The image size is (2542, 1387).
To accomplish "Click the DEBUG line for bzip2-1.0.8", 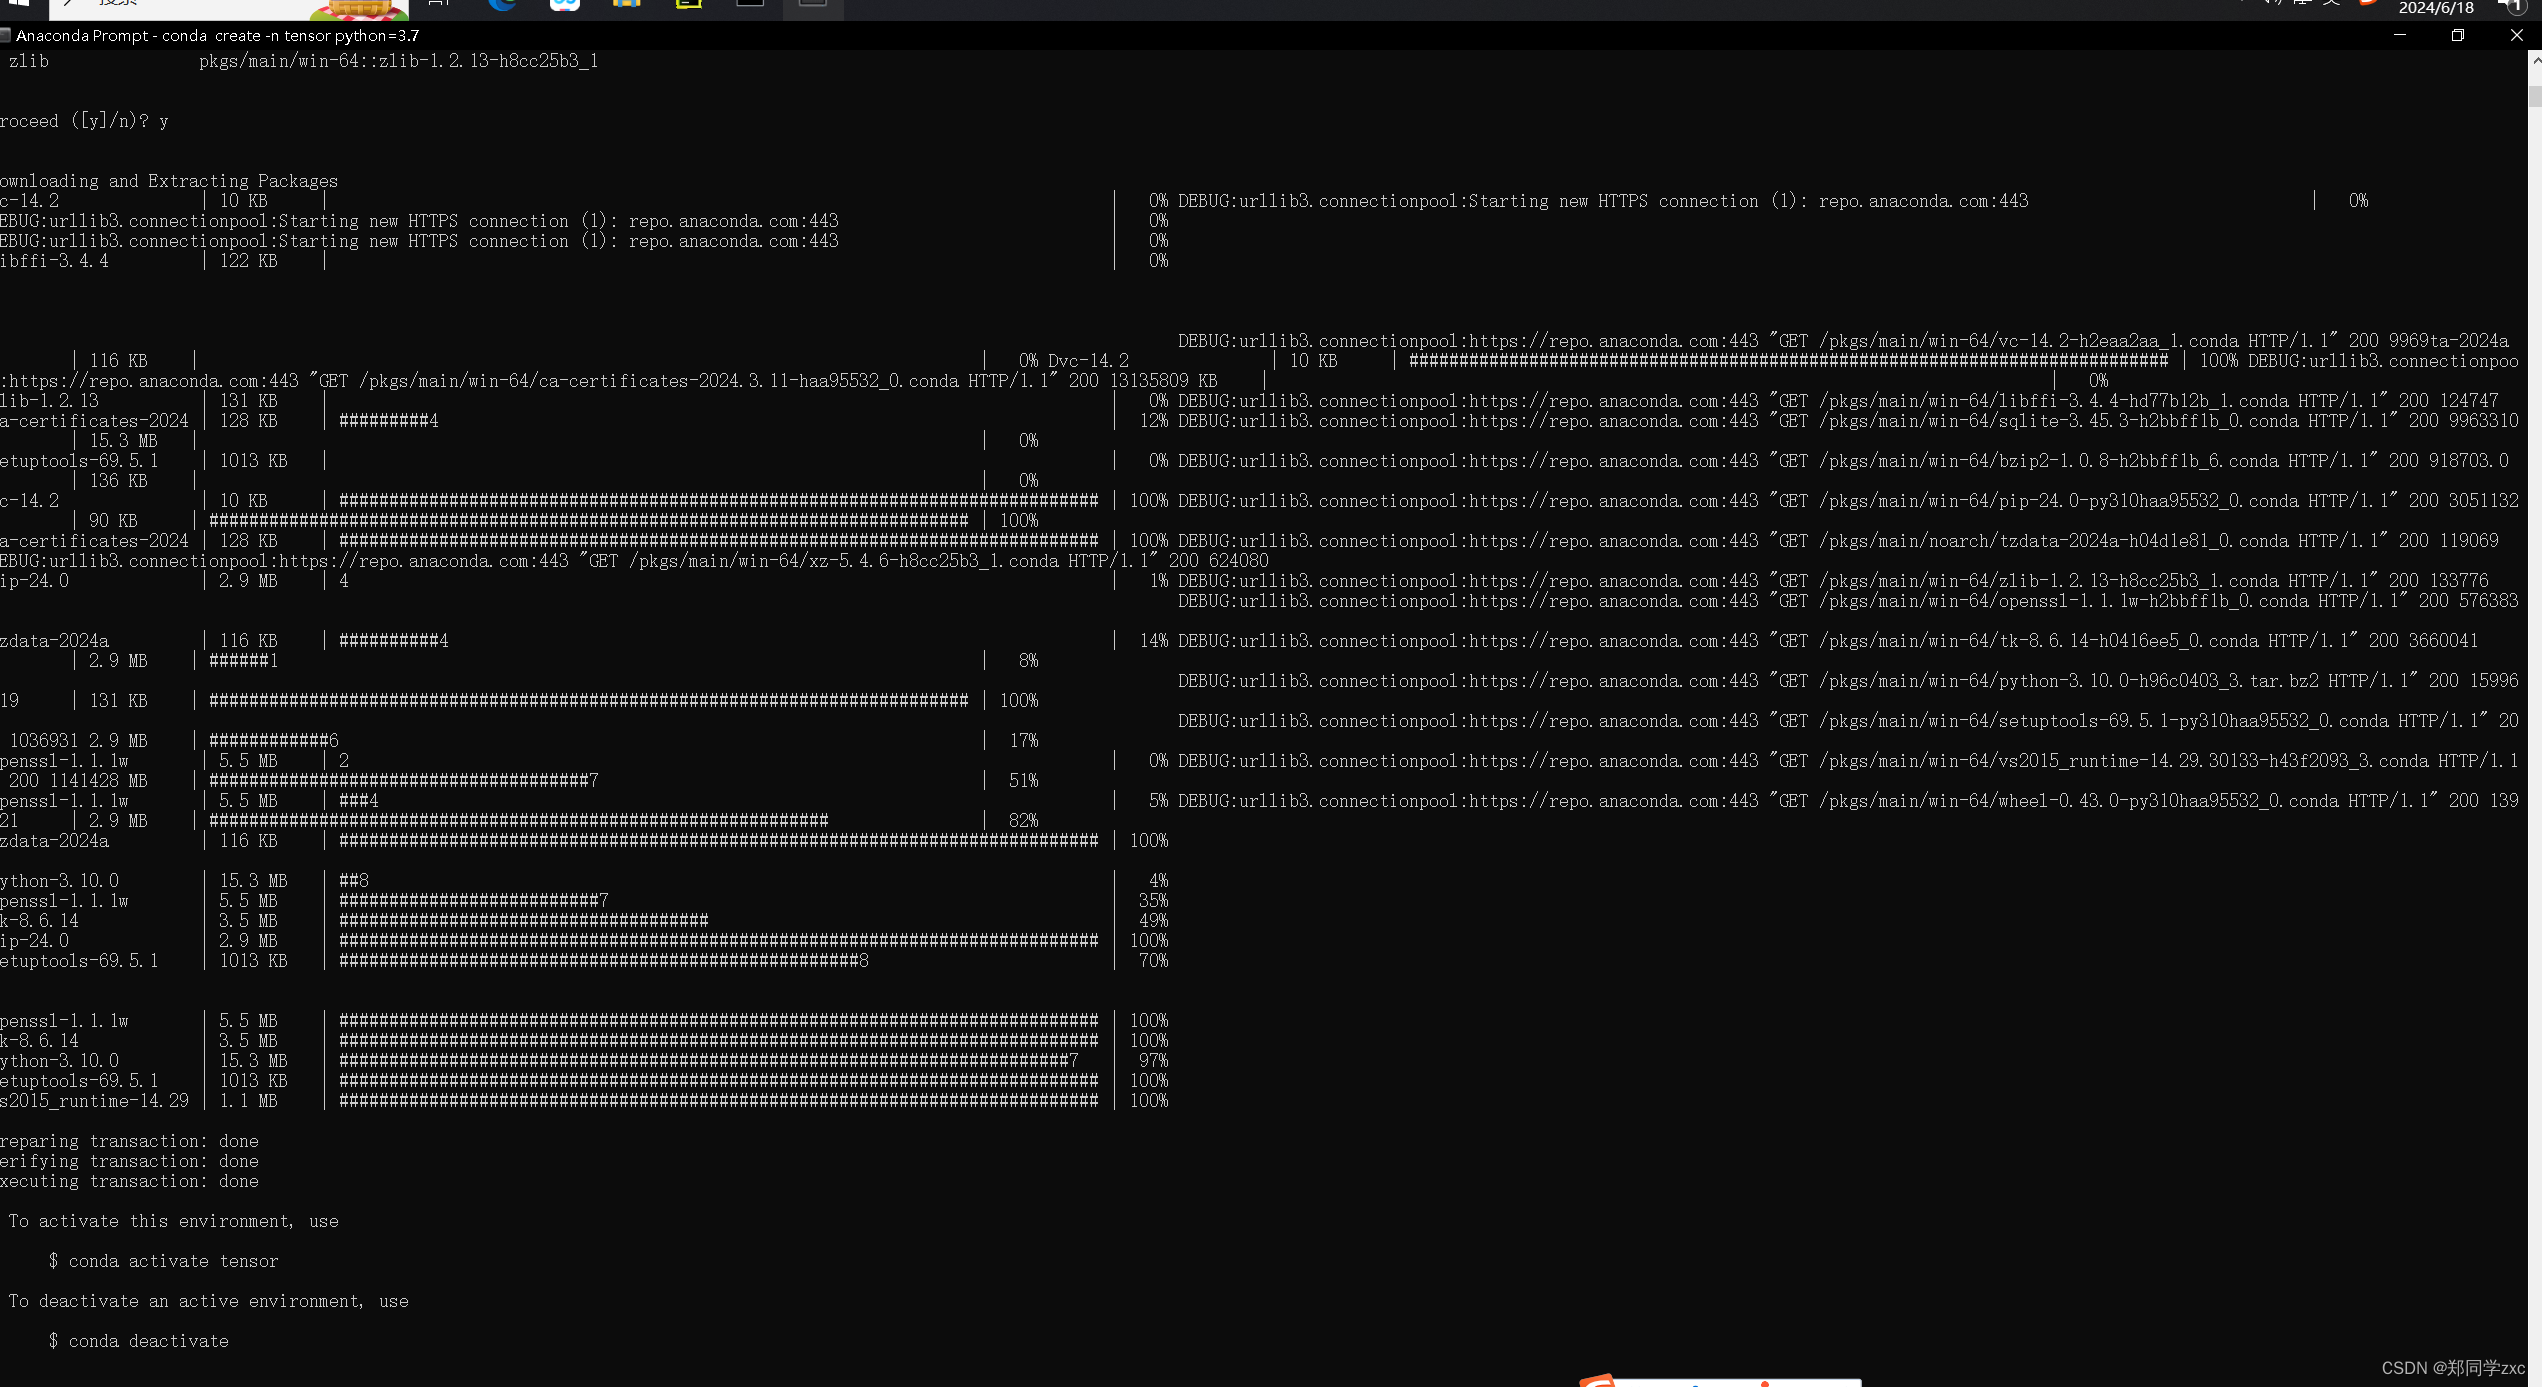I will pos(1843,461).
